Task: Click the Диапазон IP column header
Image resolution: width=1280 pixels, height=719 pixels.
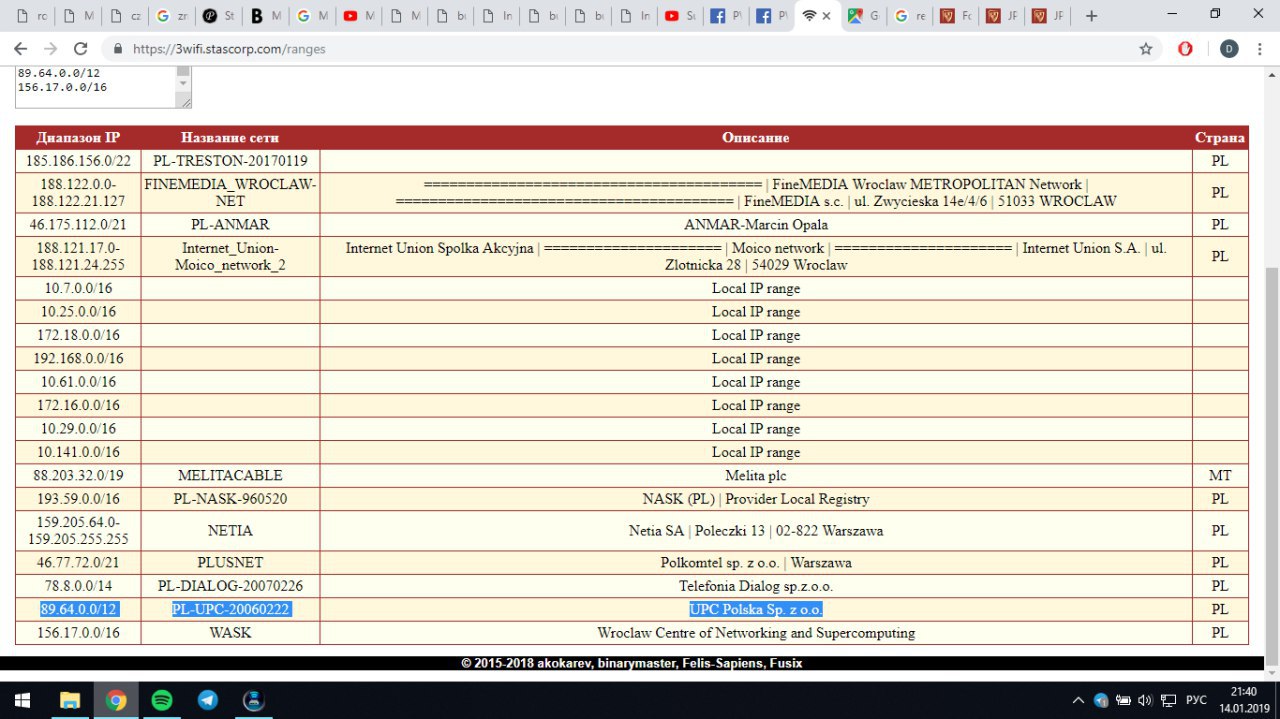Action: (x=78, y=138)
